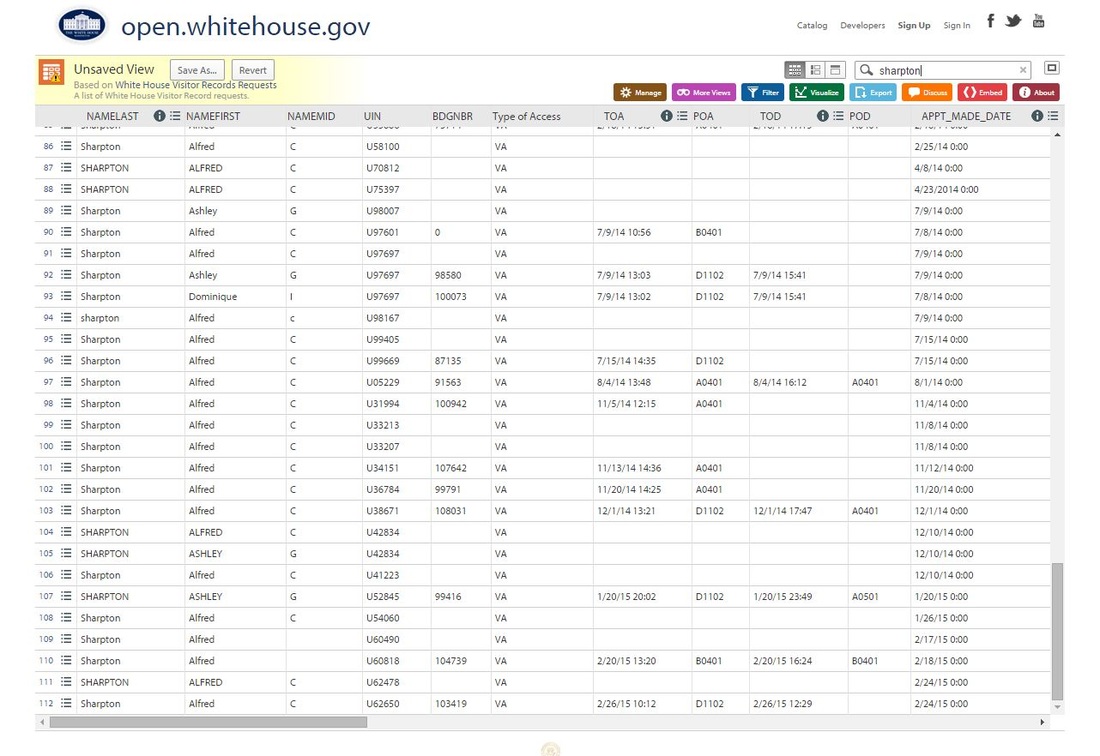Open the Manage panel

(640, 92)
